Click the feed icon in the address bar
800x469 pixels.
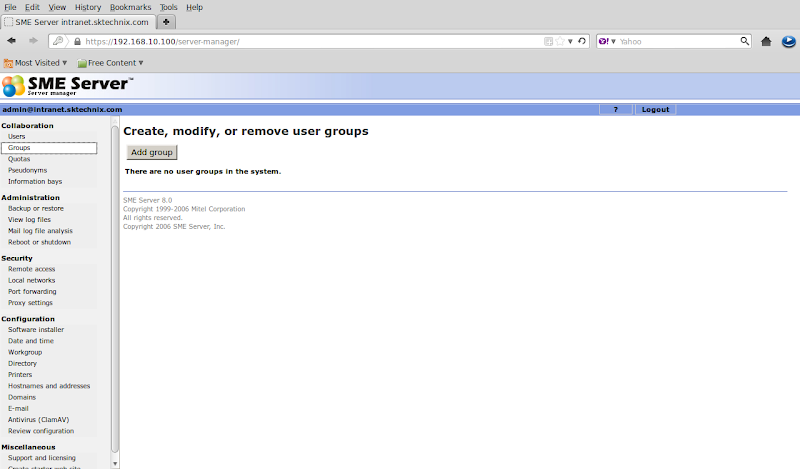(548, 41)
